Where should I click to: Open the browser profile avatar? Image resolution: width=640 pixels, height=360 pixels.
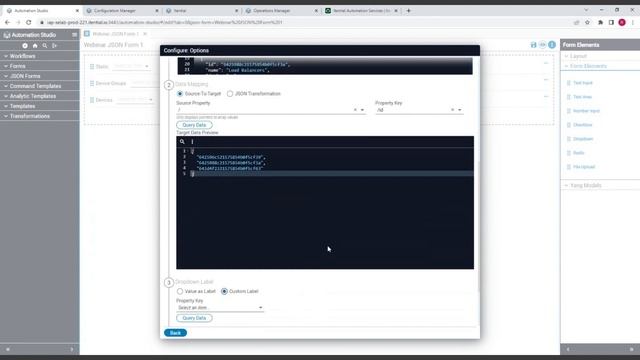pos(622,22)
